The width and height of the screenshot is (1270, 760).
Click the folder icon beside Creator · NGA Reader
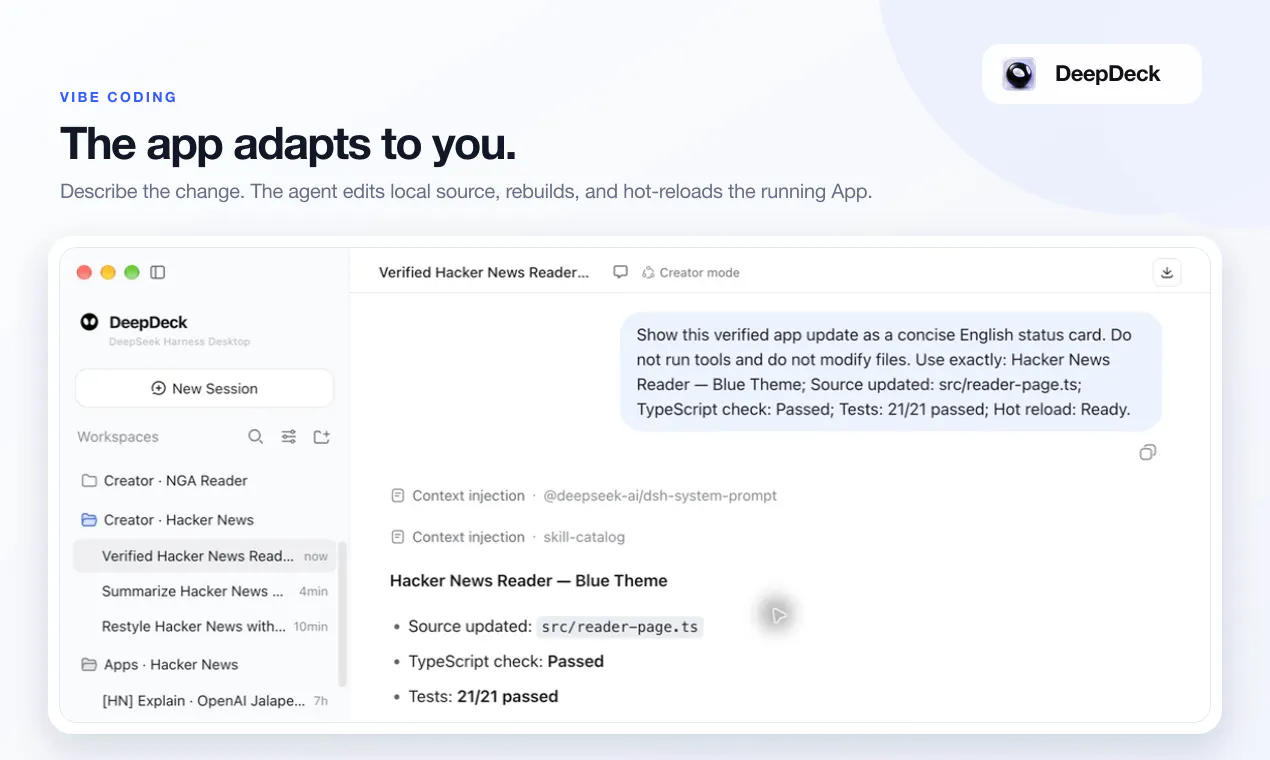click(x=89, y=481)
